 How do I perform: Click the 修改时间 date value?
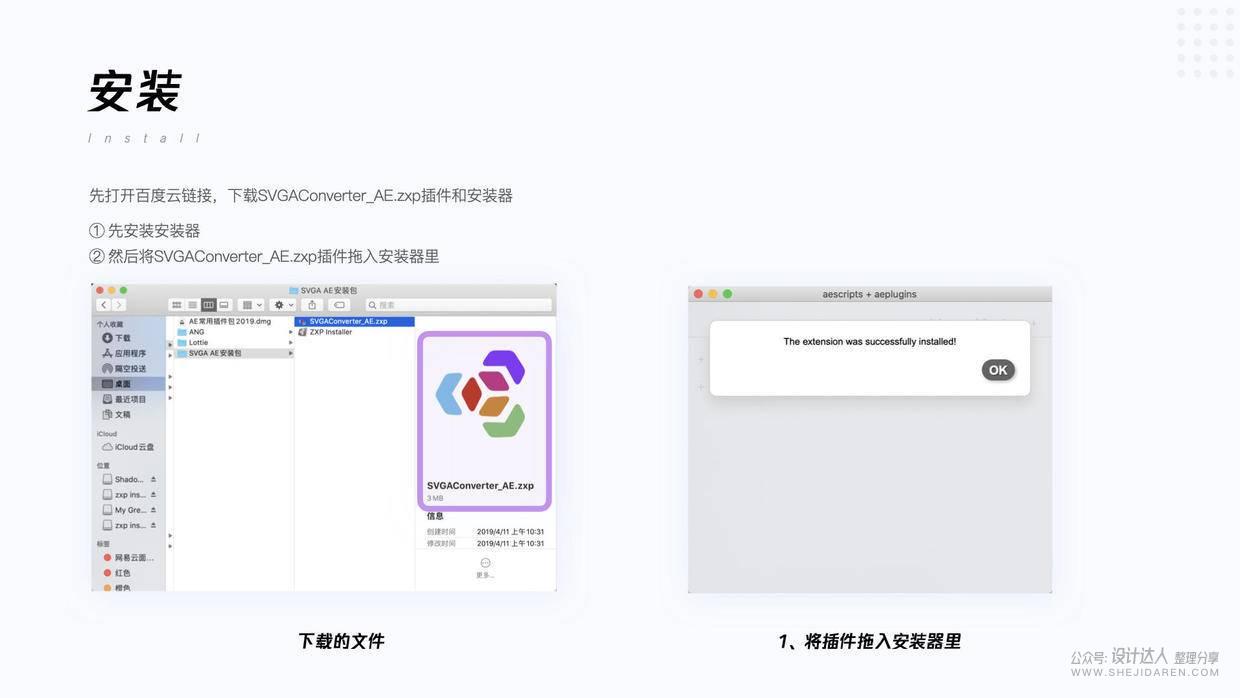(510, 543)
